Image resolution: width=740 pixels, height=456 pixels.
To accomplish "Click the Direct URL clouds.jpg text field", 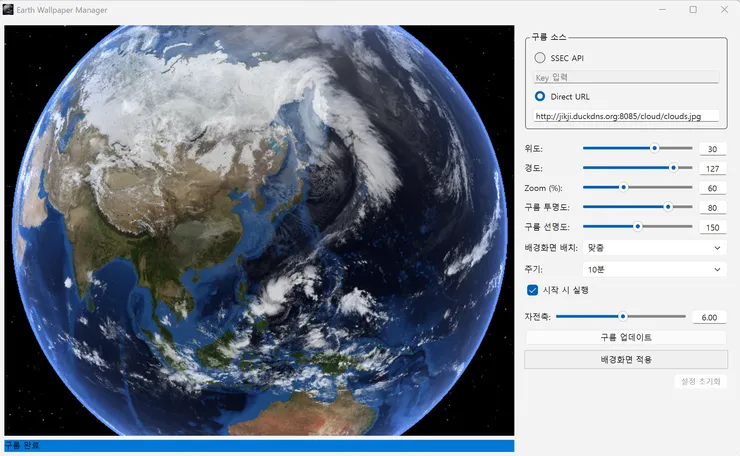I will [x=626, y=116].
